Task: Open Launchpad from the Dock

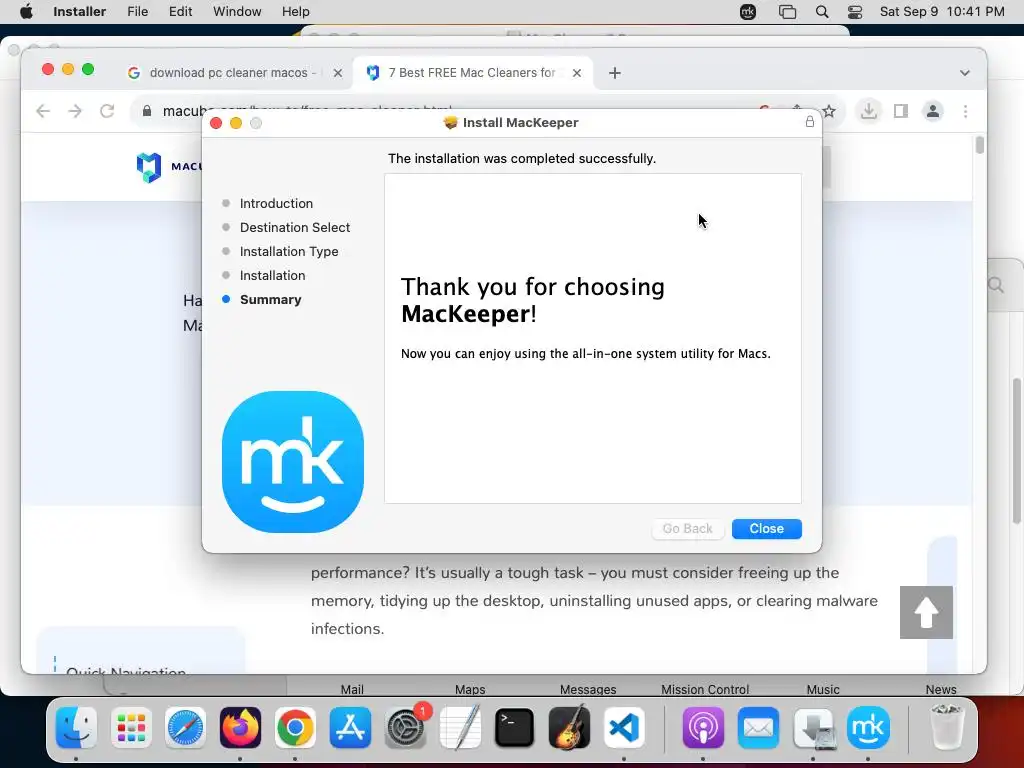Action: (131, 728)
